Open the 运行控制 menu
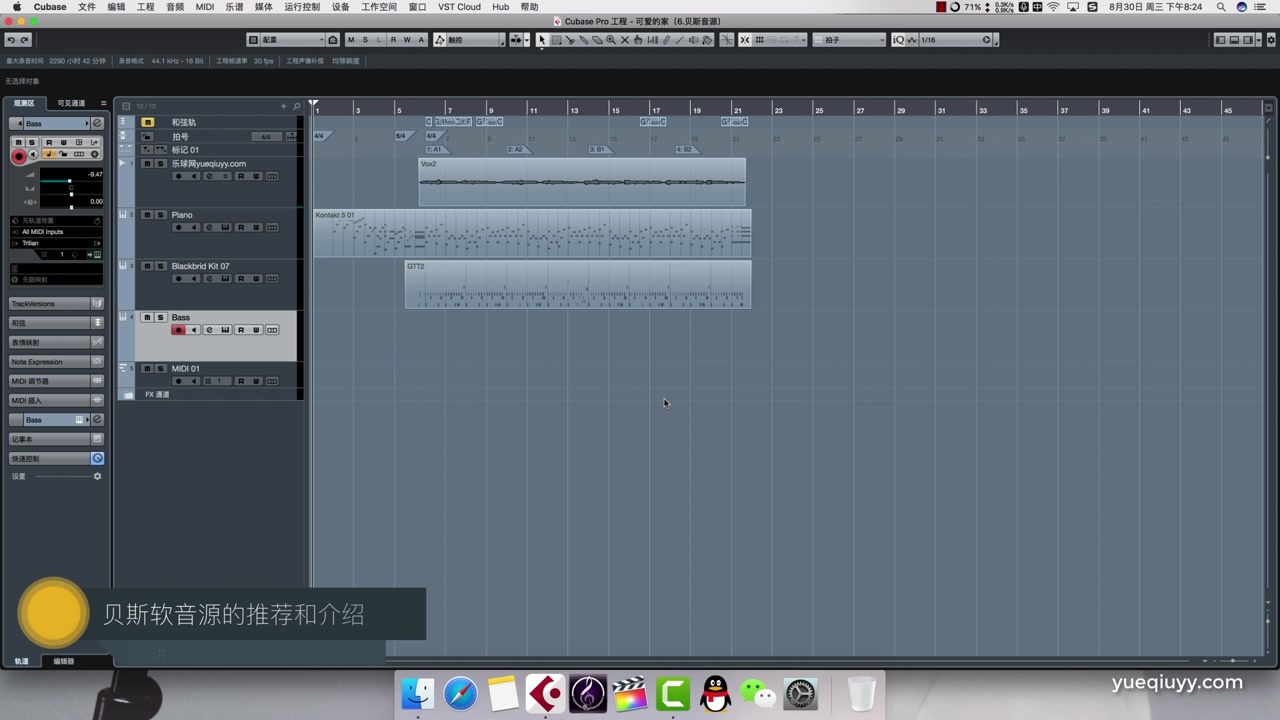This screenshot has height=720, width=1280. tap(302, 7)
